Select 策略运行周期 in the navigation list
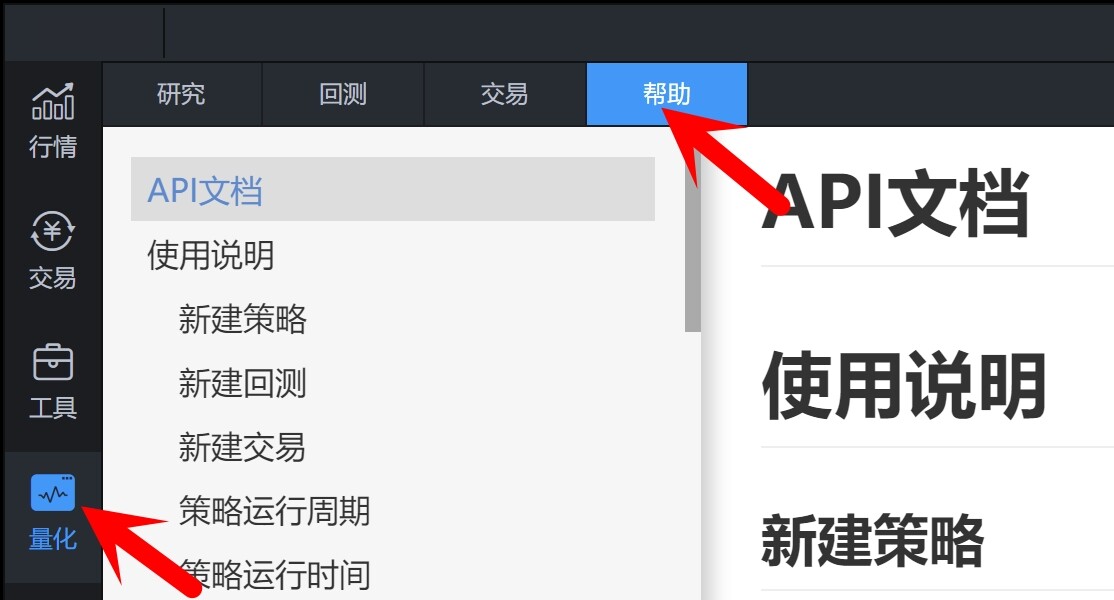The height and width of the screenshot is (600, 1114). point(274,512)
